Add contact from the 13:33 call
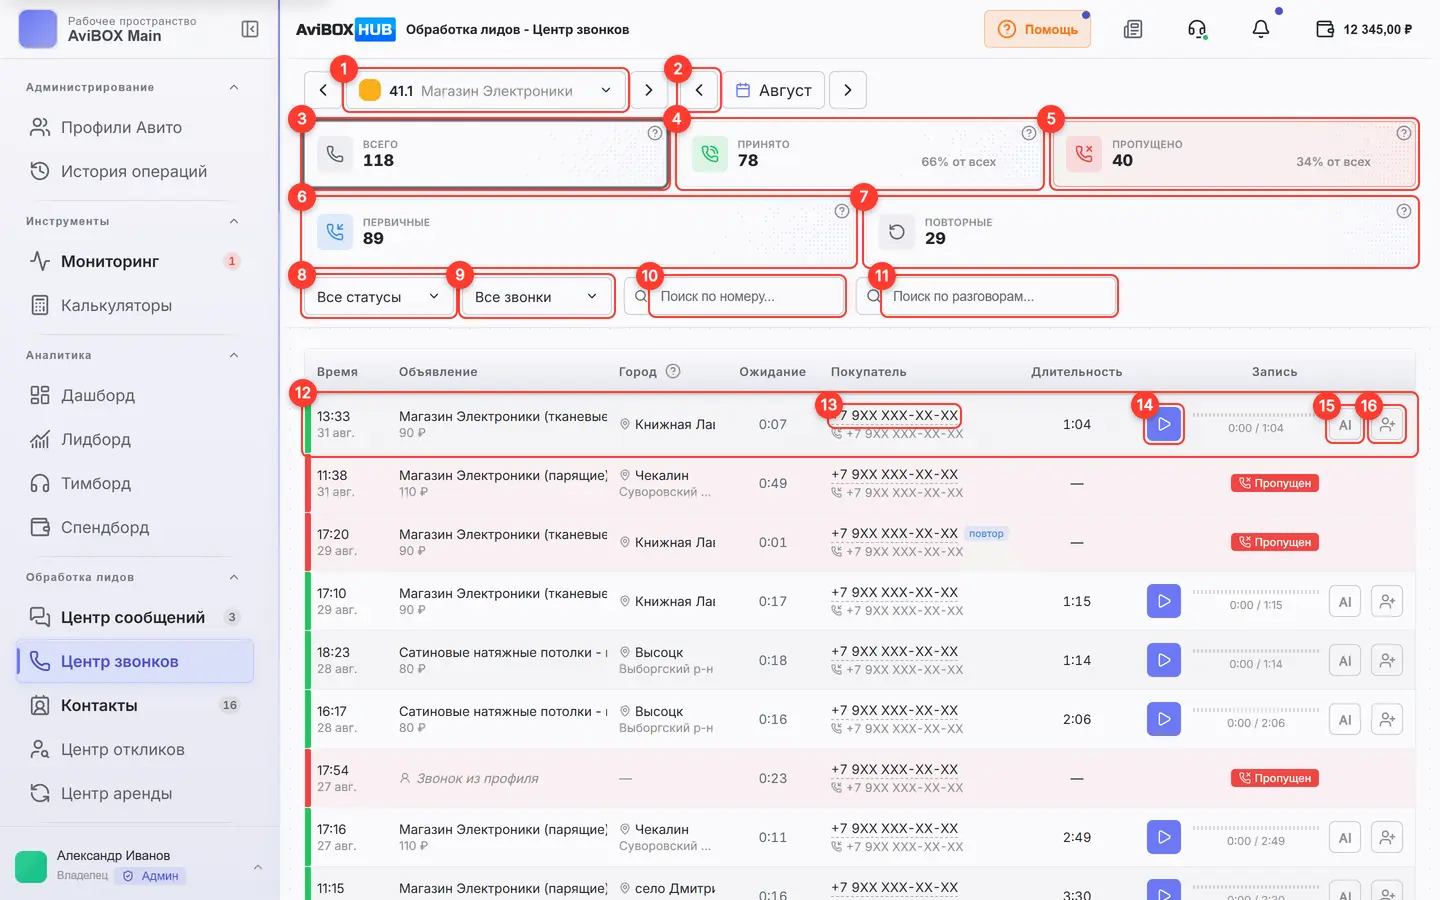This screenshot has height=900, width=1440. (x=1388, y=425)
